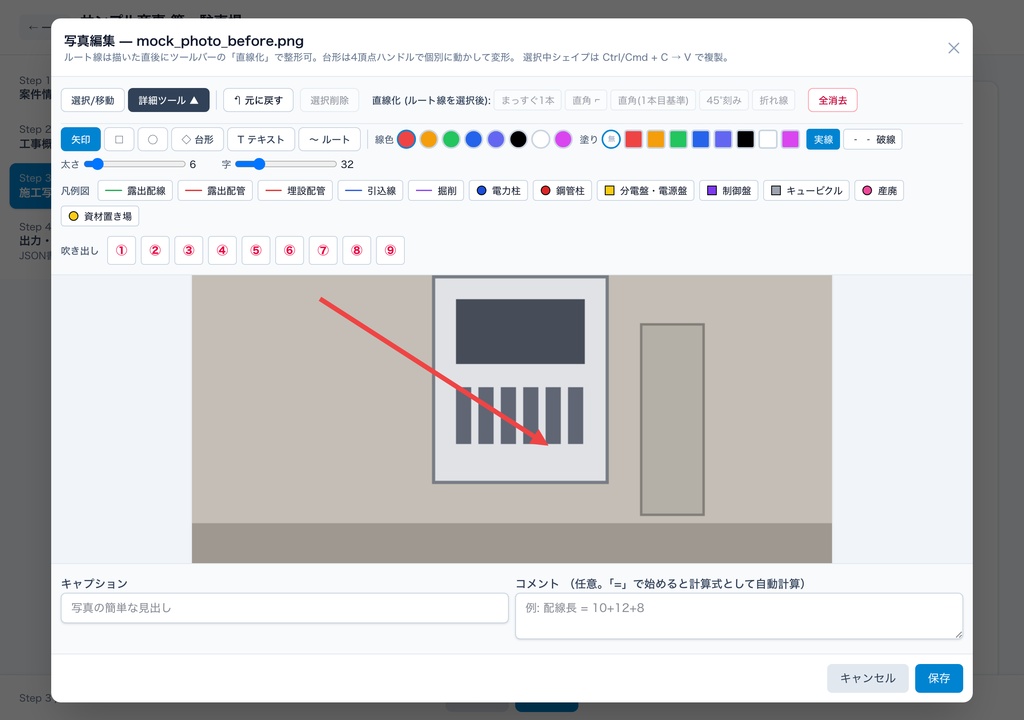Add 露出配管 legend line
The image size is (1024, 720).
point(216,191)
